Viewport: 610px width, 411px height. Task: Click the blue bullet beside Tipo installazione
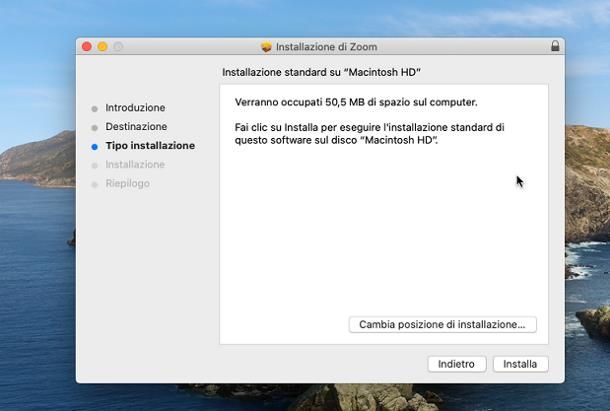pyautogui.click(x=95, y=147)
